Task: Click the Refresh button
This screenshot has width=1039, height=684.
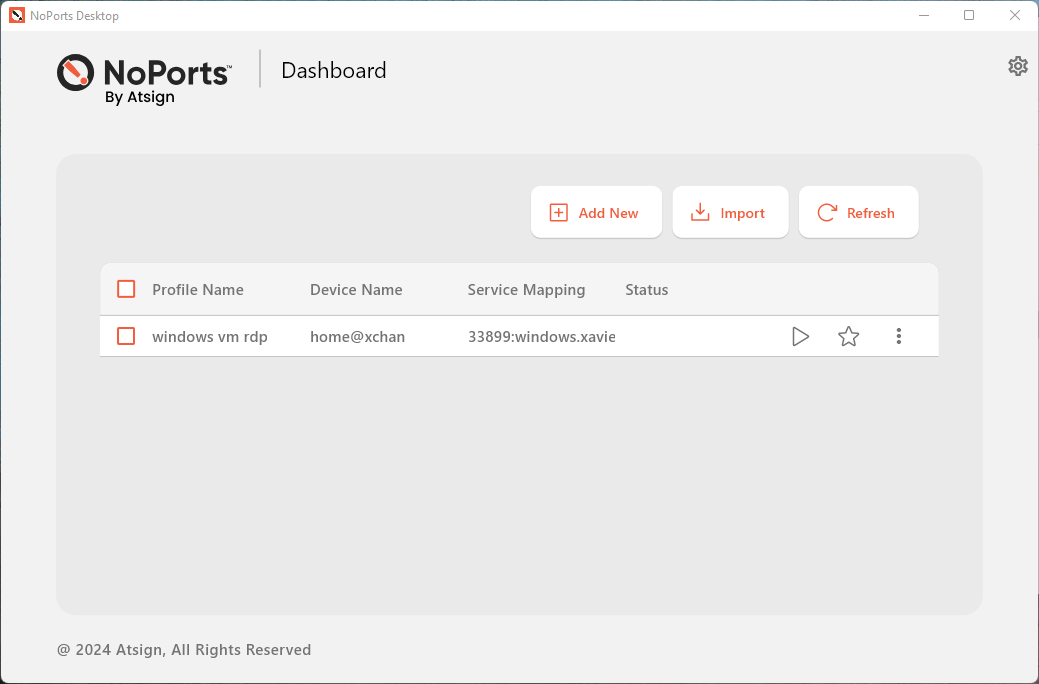Action: pos(859,212)
